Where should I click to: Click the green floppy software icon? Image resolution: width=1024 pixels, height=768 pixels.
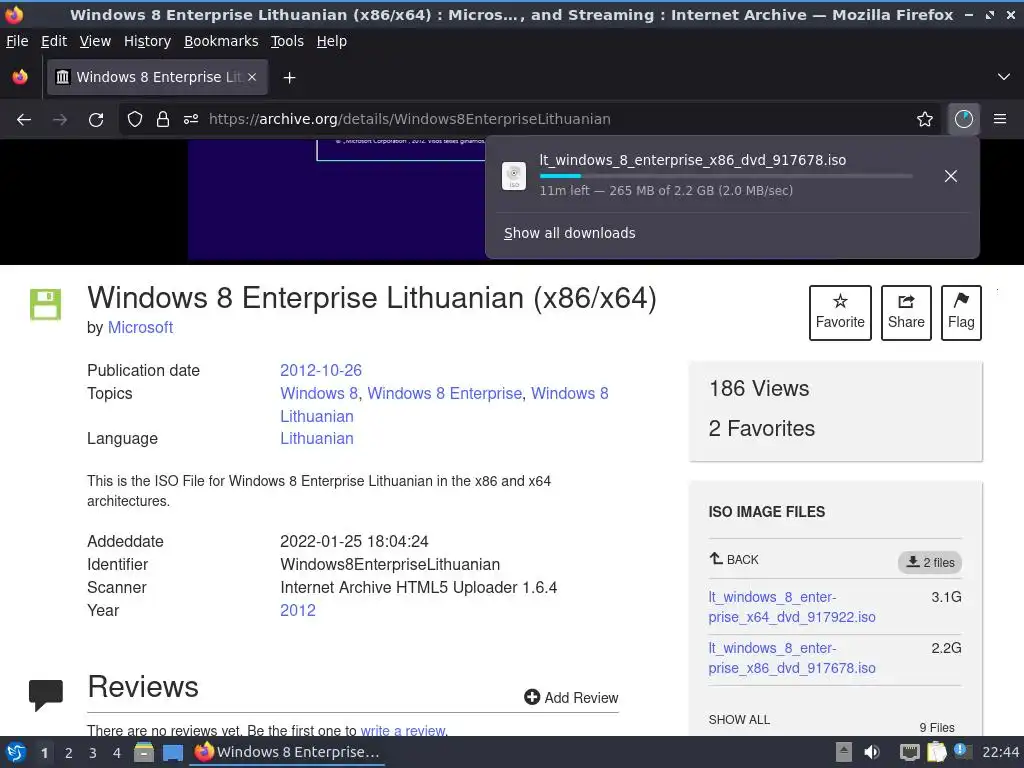pos(46,304)
